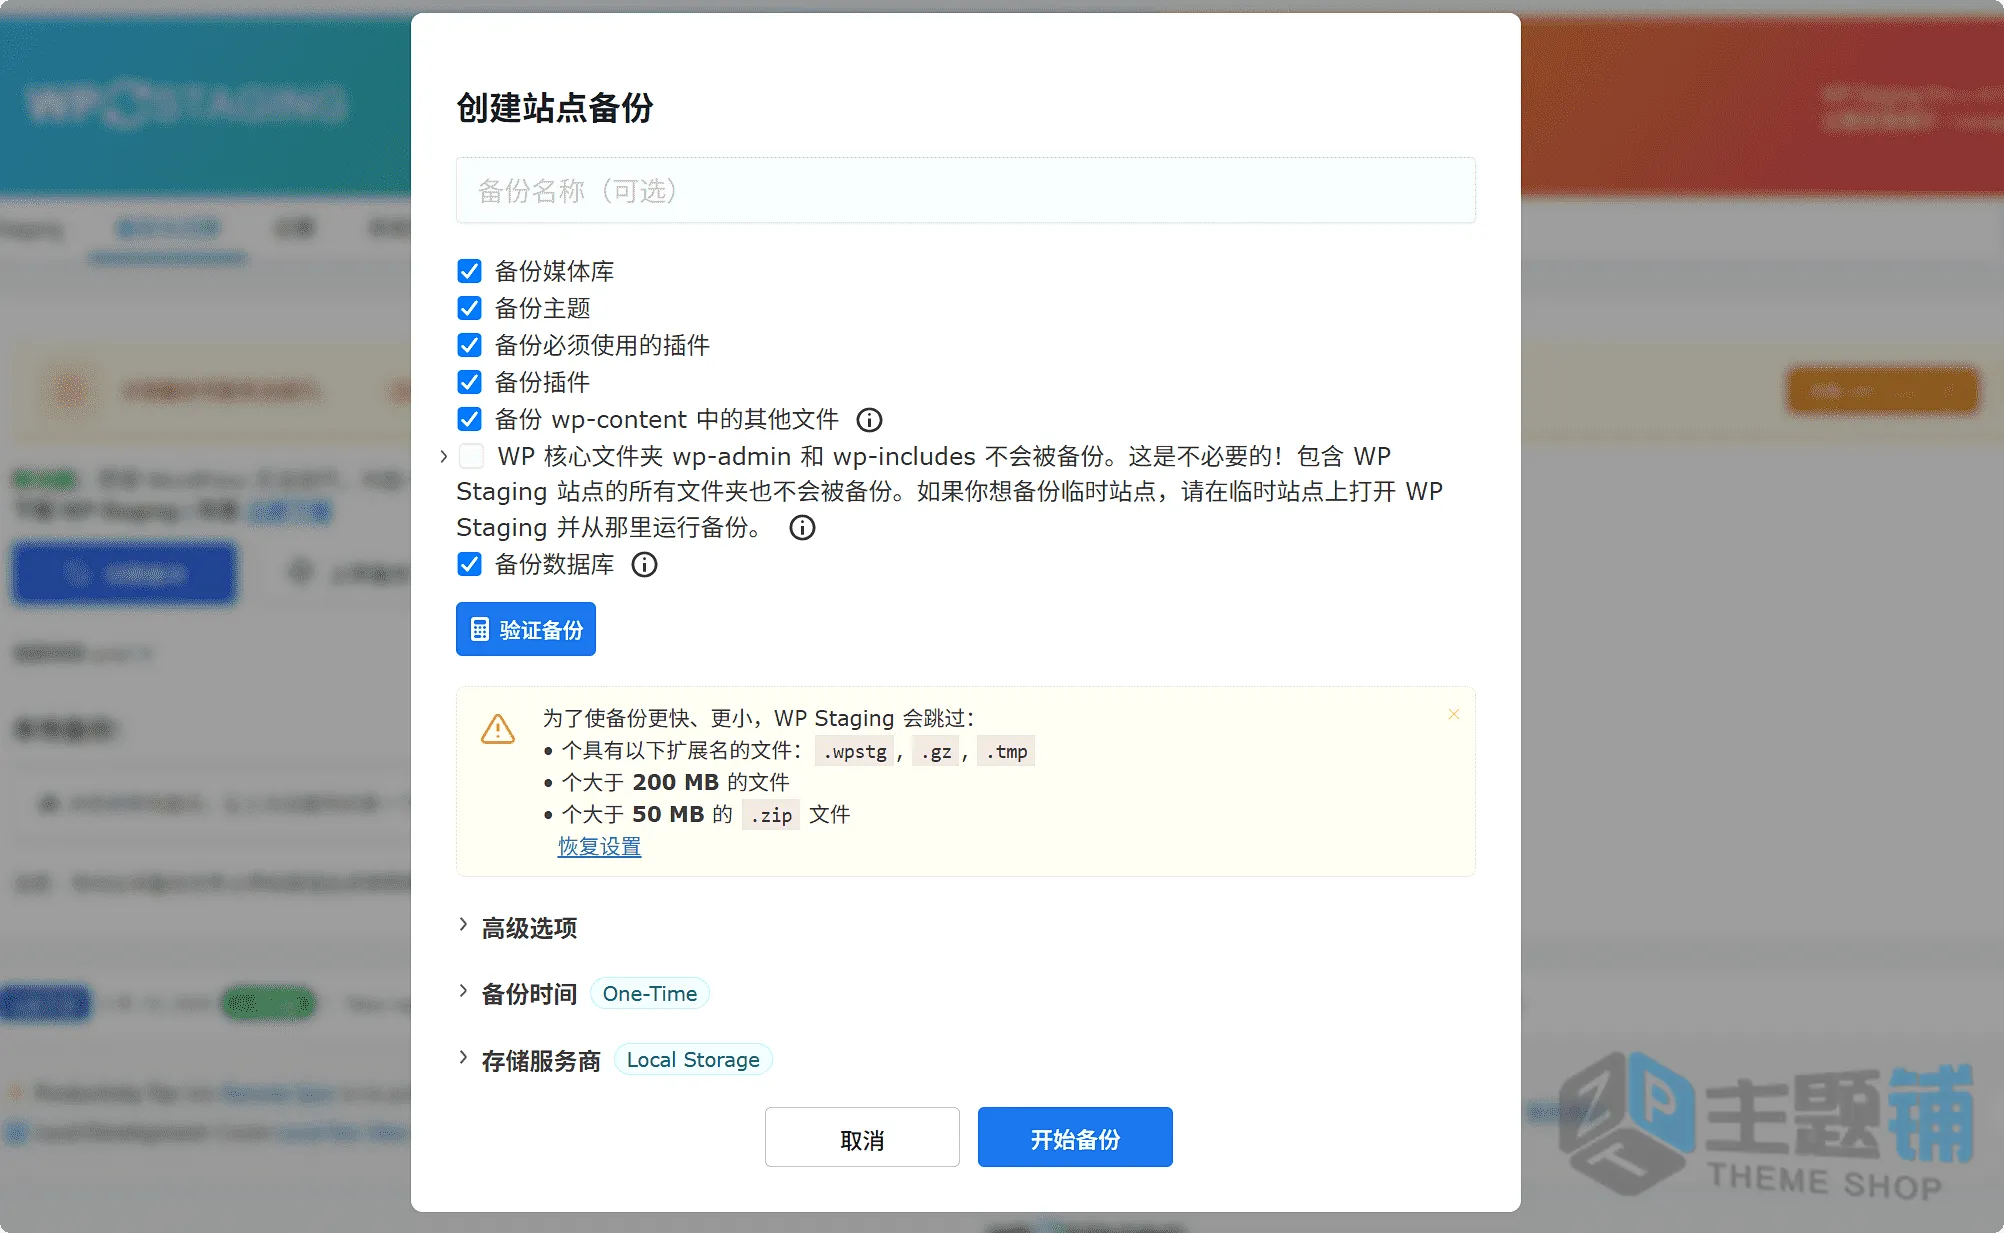Click the 50 MB size value
This screenshot has height=1233, width=2004.
click(x=668, y=814)
